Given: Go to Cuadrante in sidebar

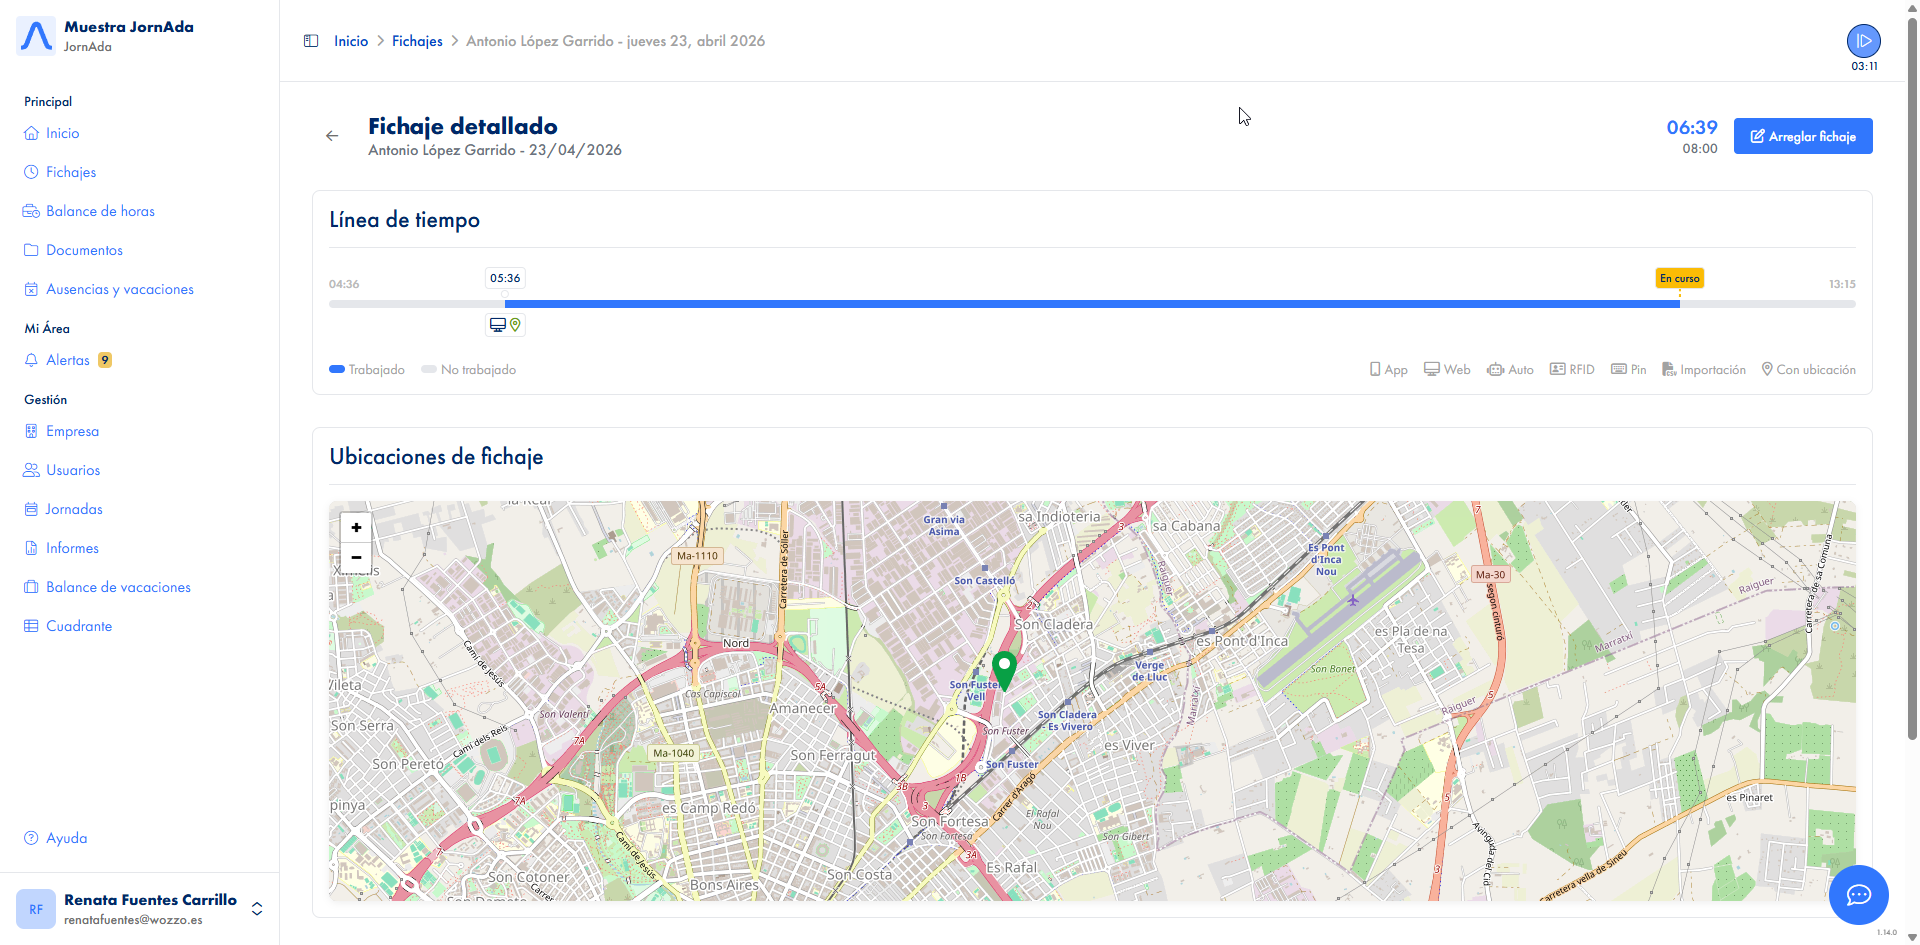Looking at the screenshot, I should pyautogui.click(x=79, y=626).
